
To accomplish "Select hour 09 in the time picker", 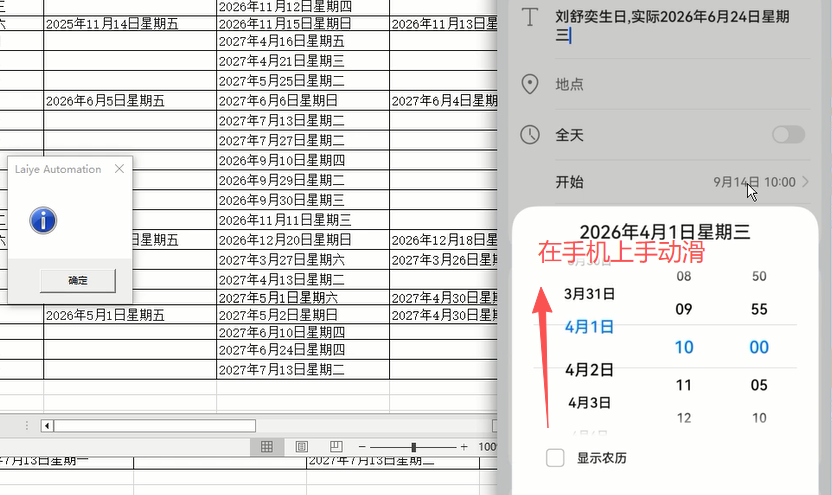I will 684,309.
